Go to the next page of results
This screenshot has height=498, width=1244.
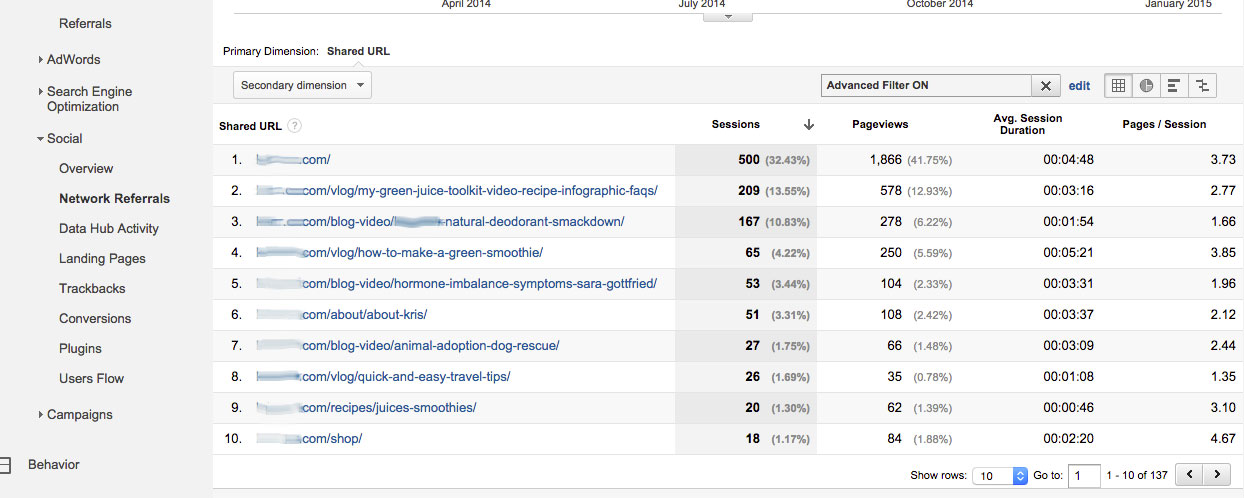(1217, 475)
